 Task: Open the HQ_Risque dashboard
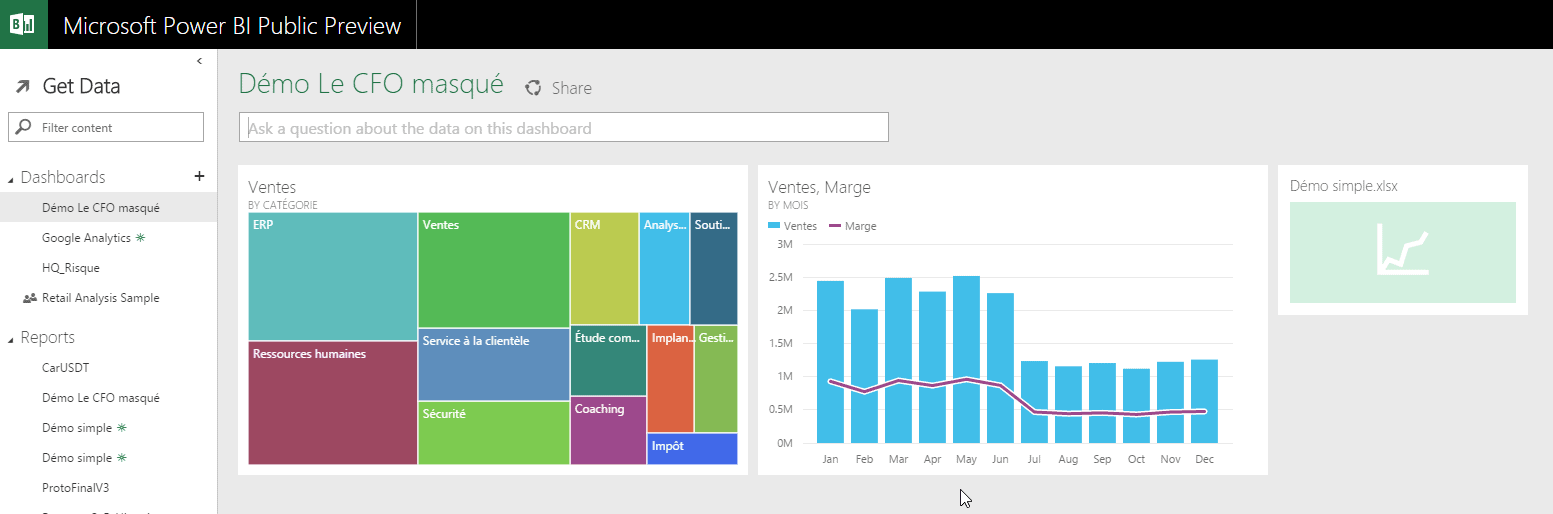(x=70, y=268)
